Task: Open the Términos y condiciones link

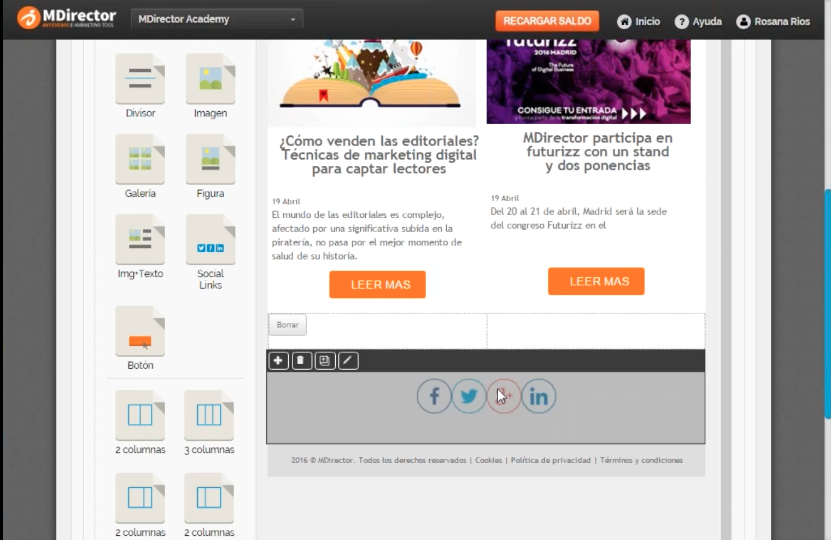Action: coord(641,460)
